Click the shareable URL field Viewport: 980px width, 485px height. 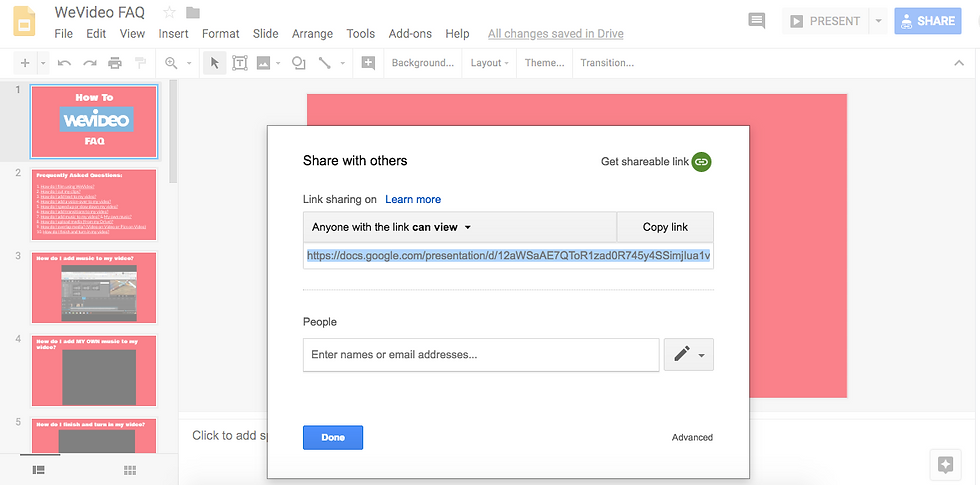pyautogui.click(x=508, y=256)
